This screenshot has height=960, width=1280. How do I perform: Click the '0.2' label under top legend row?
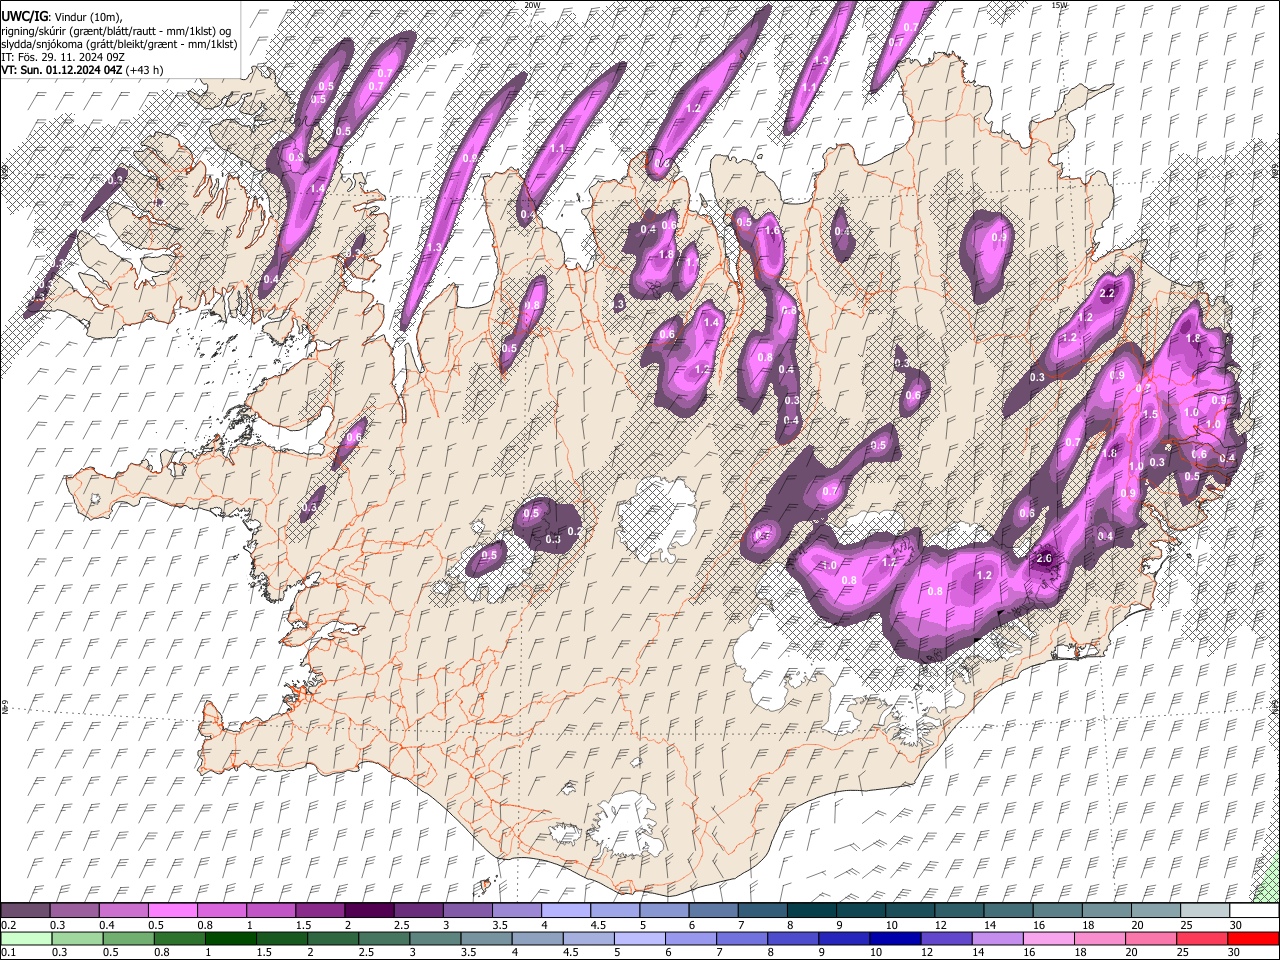pyautogui.click(x=8, y=925)
